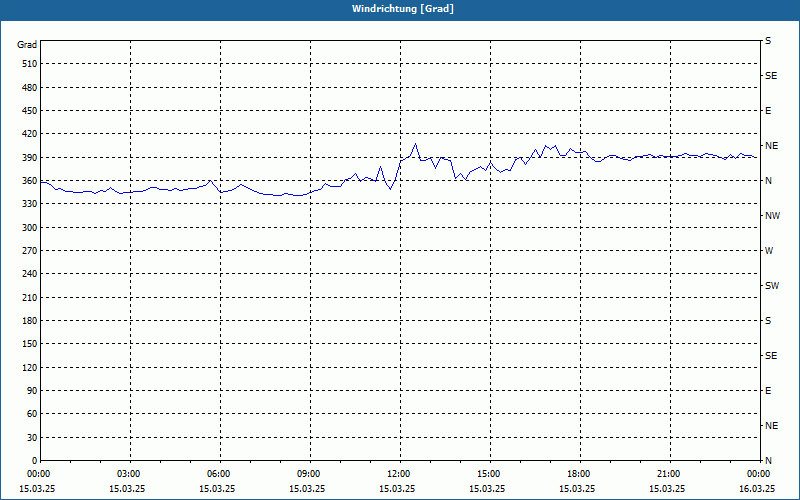Select the 03:00 time label
Viewport: 800px width, 500px height.
click(130, 474)
